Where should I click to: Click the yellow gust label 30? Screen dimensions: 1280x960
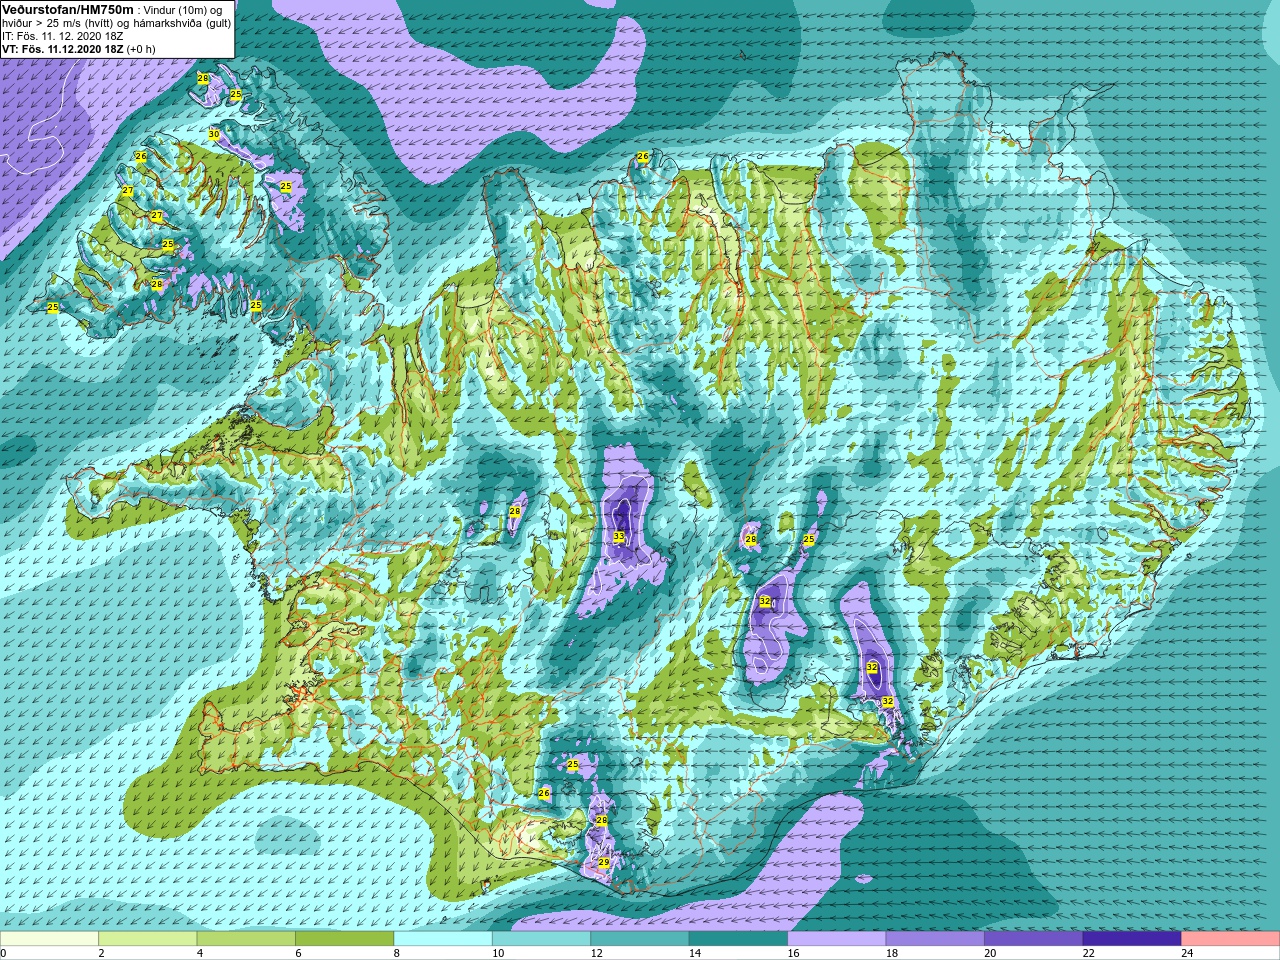[x=214, y=134]
